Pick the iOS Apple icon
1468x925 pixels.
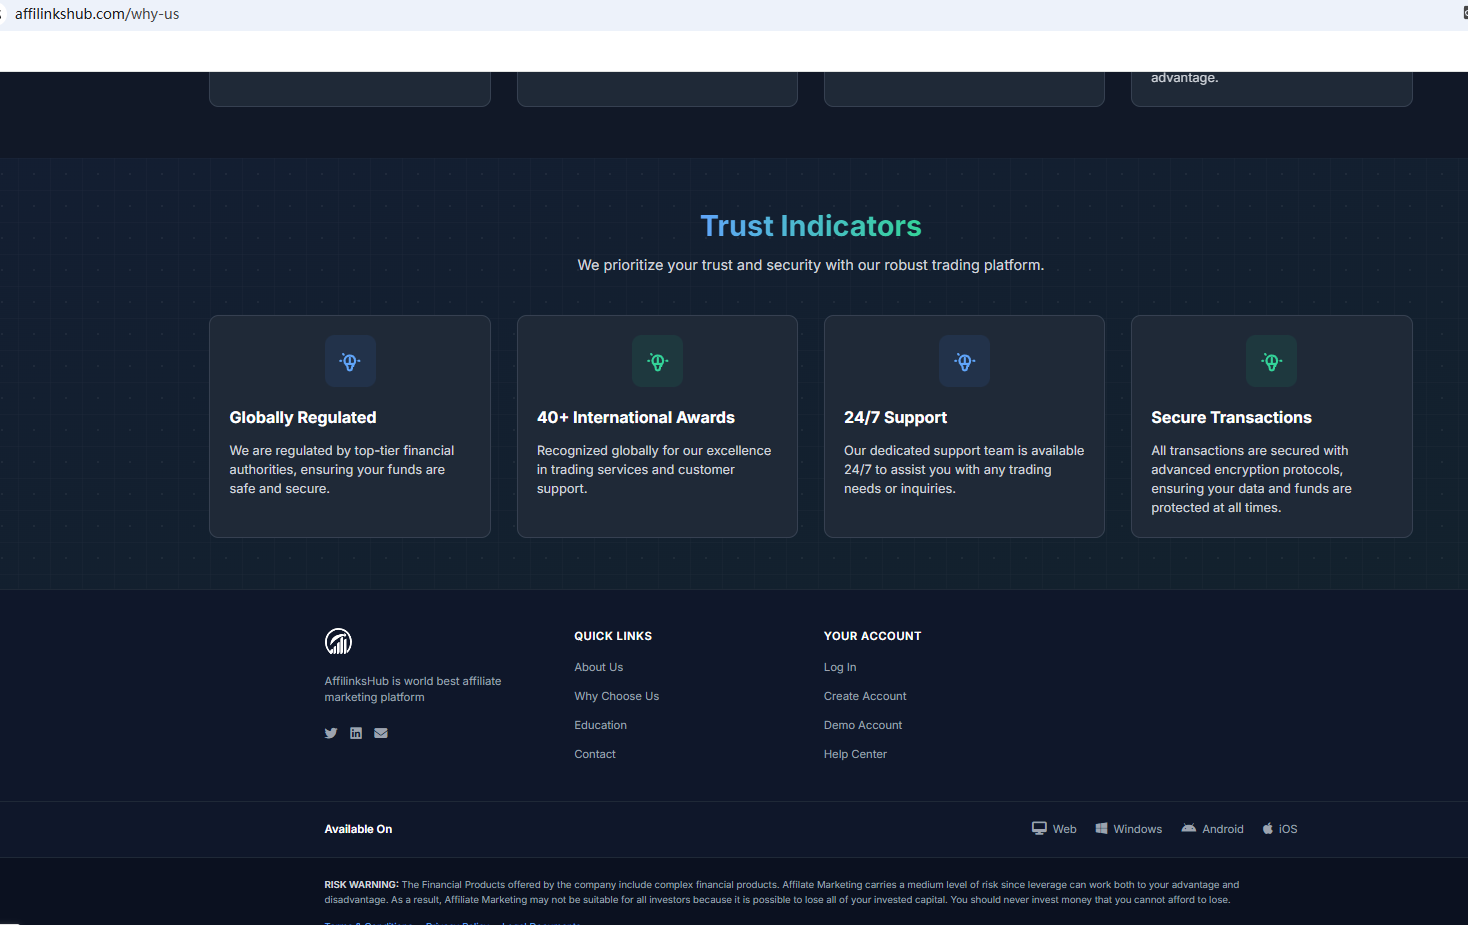coord(1268,828)
